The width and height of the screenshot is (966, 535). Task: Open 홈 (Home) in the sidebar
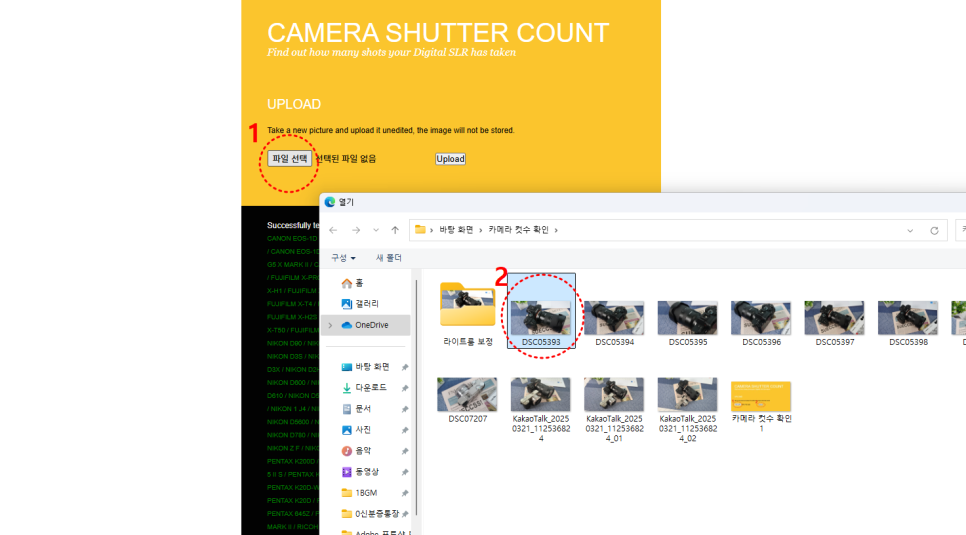(358, 283)
